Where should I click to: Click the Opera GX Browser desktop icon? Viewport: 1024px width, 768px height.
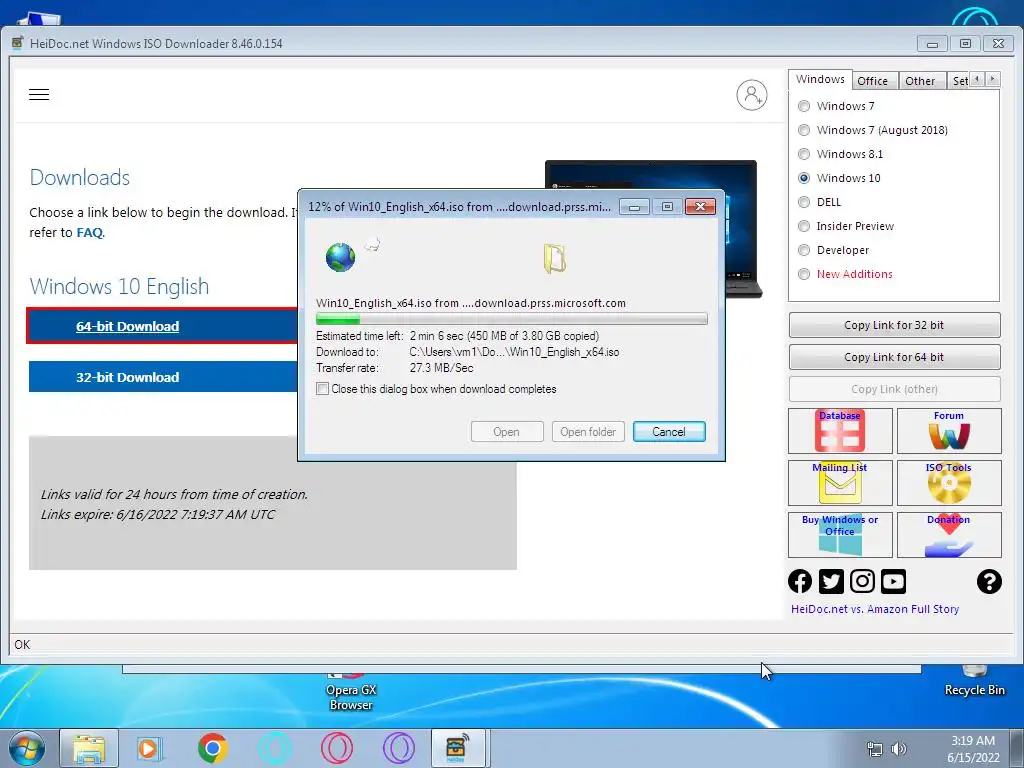(x=351, y=691)
